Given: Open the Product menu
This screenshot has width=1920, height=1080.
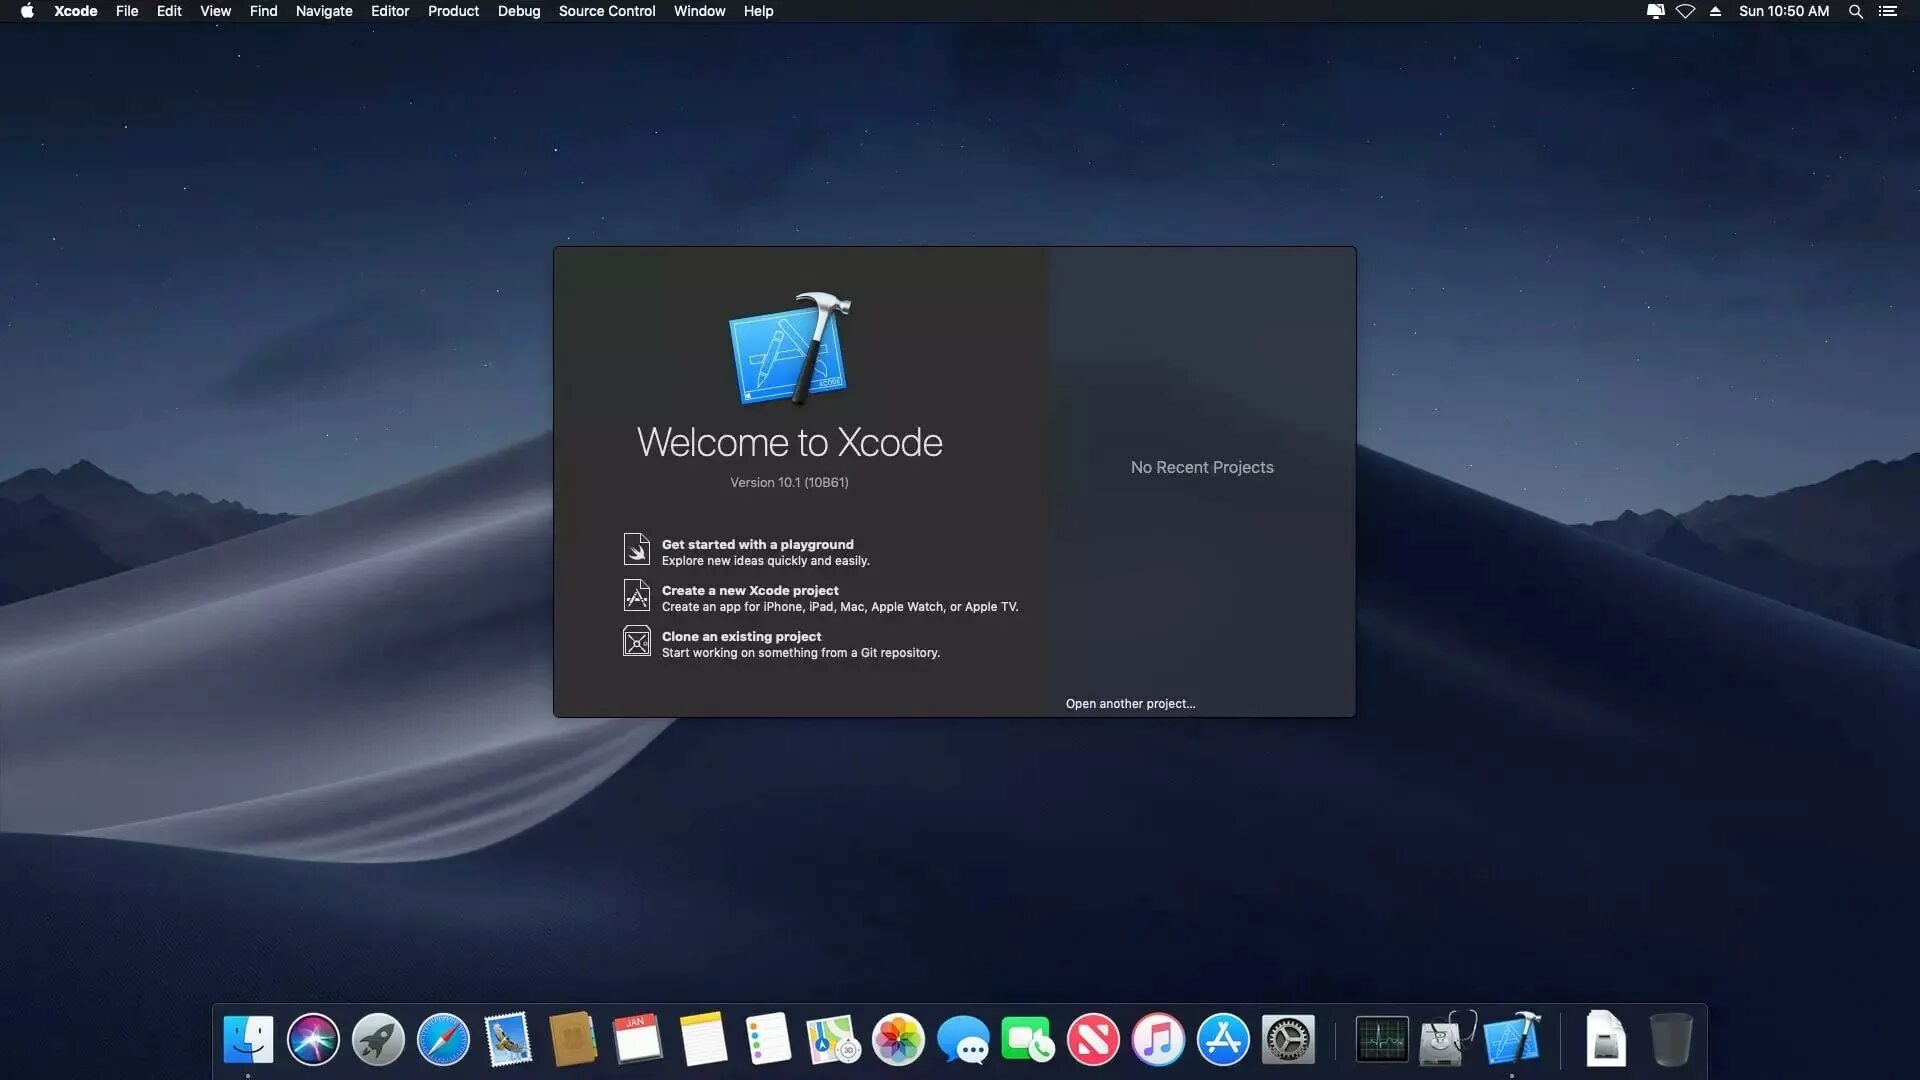Looking at the screenshot, I should [453, 11].
